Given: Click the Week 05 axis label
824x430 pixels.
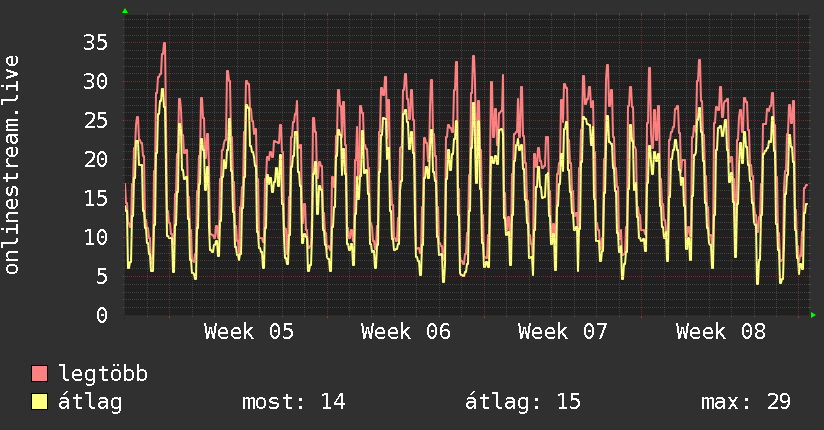Looking at the screenshot, I should (x=249, y=332).
